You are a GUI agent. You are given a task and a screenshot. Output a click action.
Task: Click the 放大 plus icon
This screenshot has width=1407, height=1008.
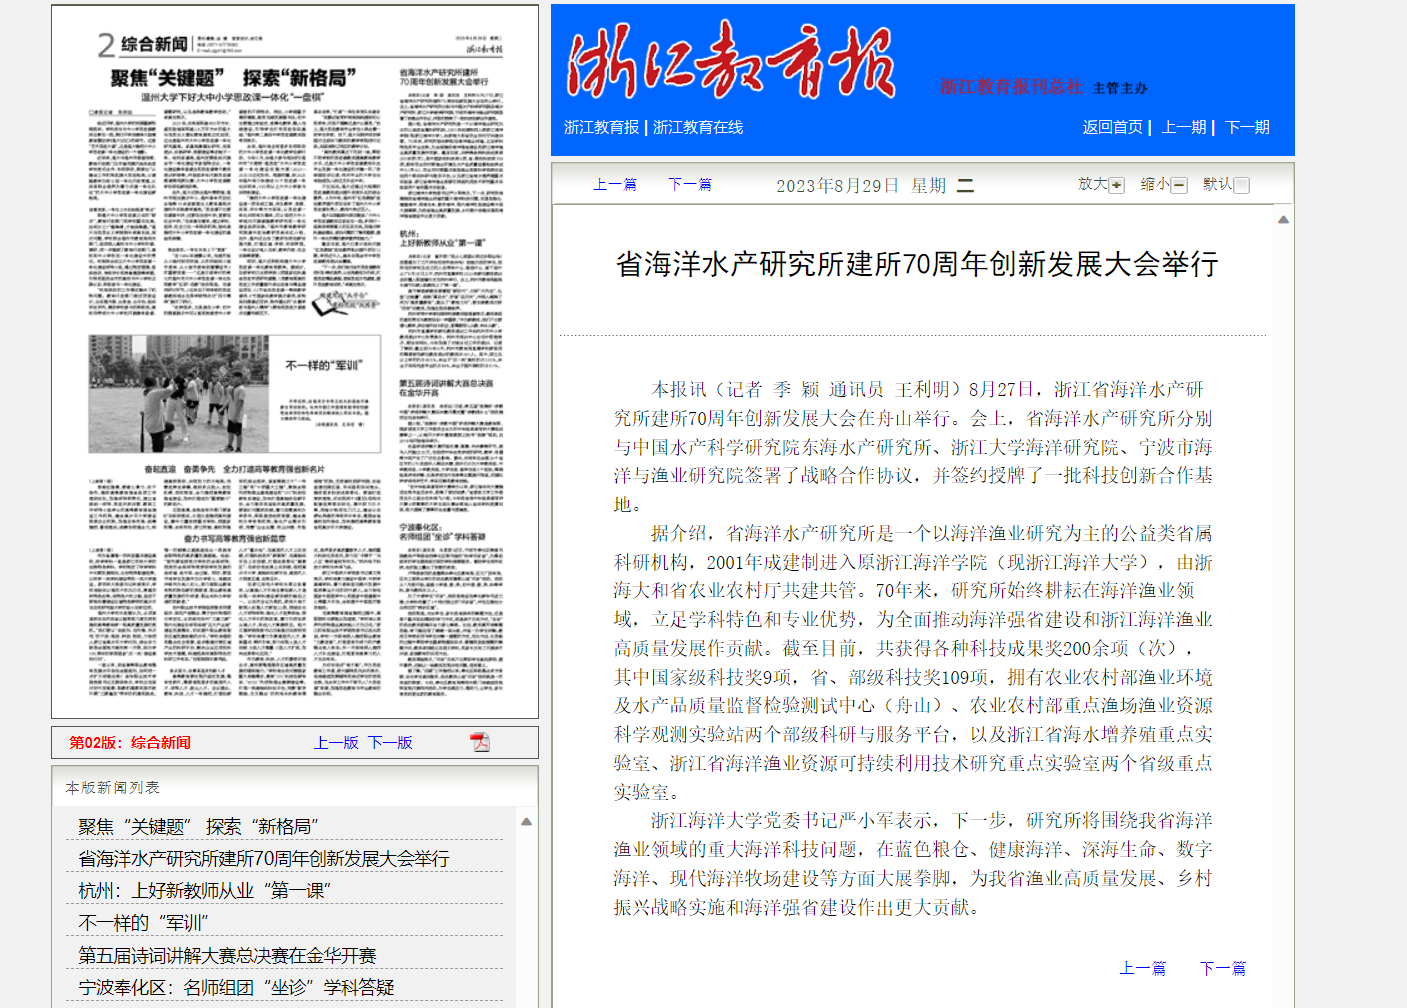(1117, 185)
